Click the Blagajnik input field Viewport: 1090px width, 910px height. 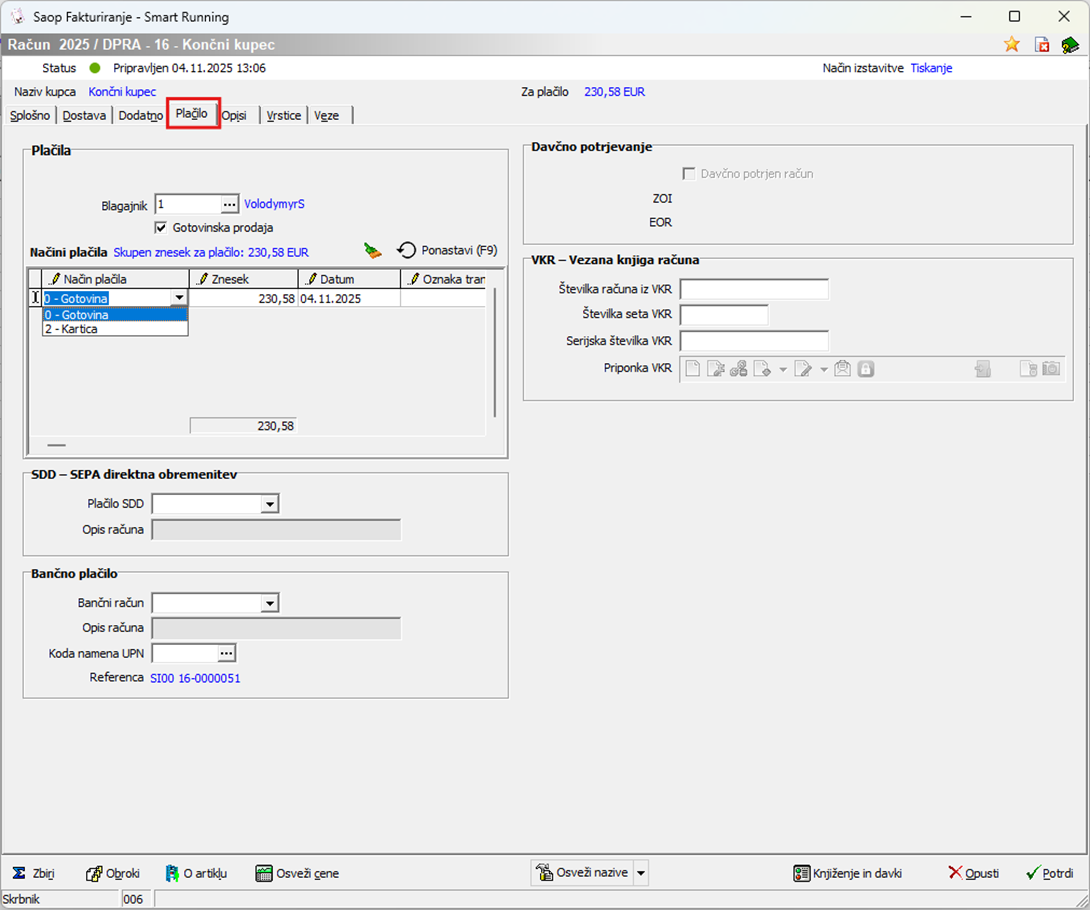(188, 204)
